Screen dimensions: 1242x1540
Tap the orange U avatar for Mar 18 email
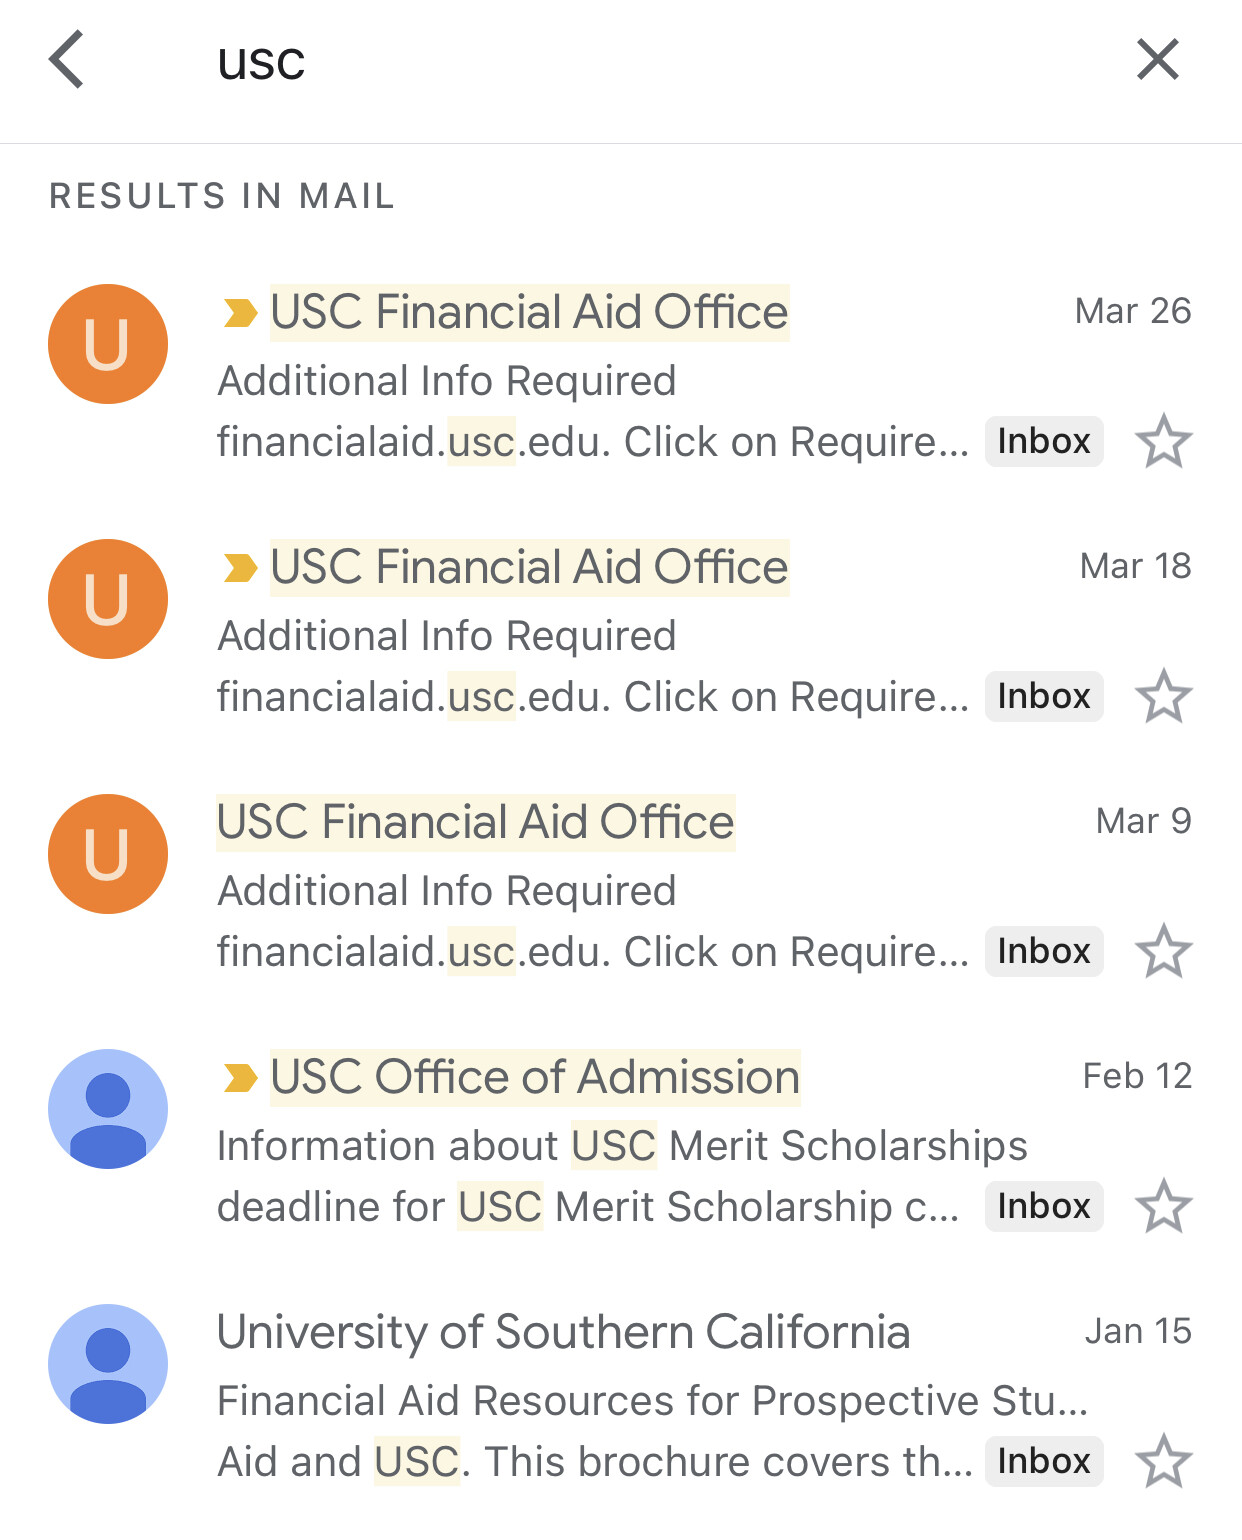pyautogui.click(x=108, y=599)
